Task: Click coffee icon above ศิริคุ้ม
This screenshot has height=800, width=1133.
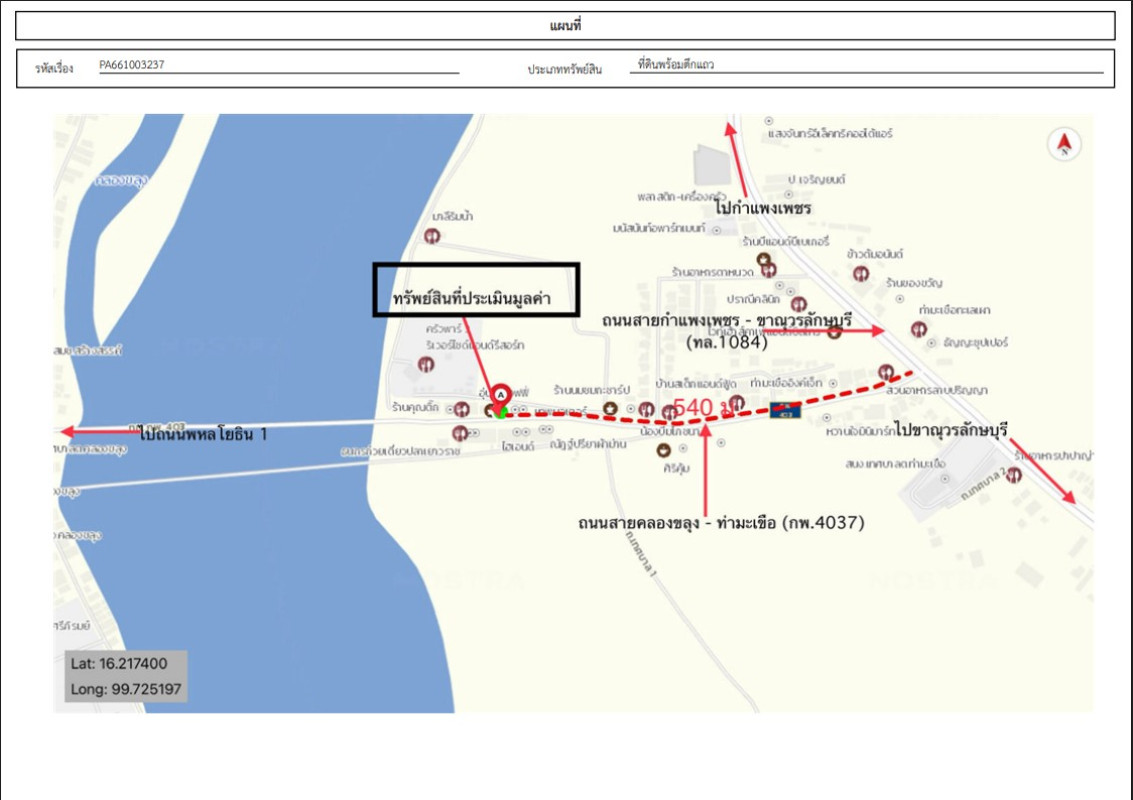Action: [x=663, y=450]
